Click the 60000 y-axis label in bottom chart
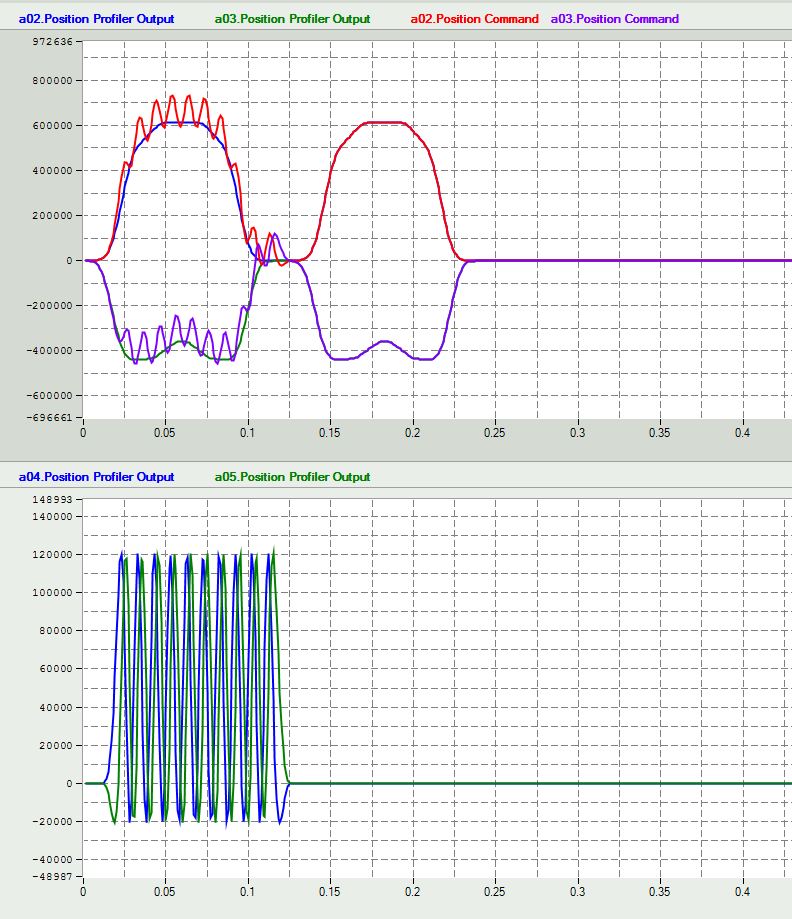Viewport: 792px width, 919px height. (55, 669)
